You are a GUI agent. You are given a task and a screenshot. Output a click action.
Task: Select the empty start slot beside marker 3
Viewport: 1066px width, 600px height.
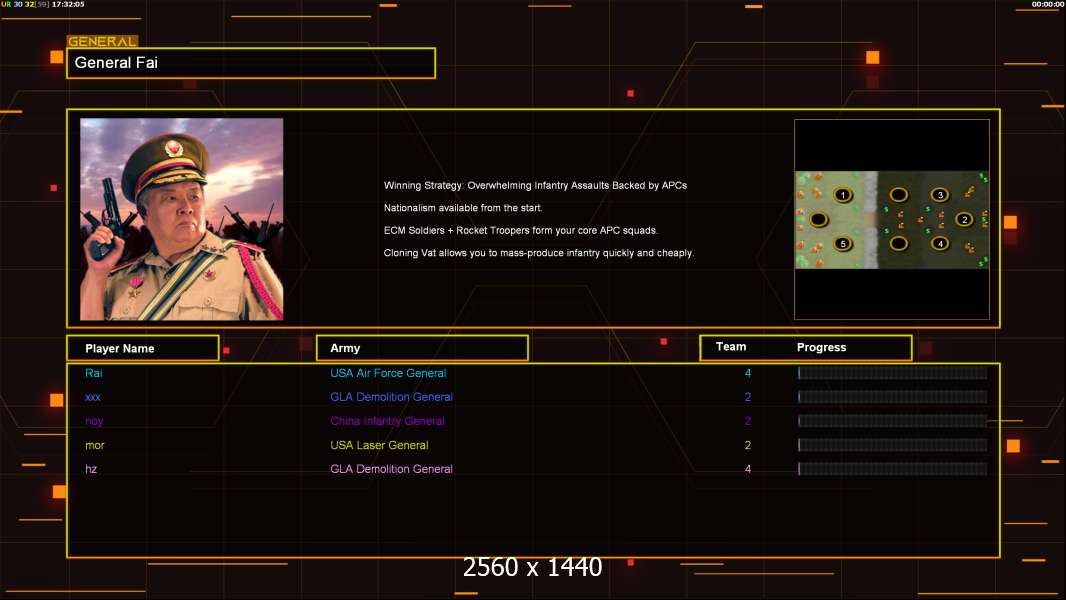(899, 195)
